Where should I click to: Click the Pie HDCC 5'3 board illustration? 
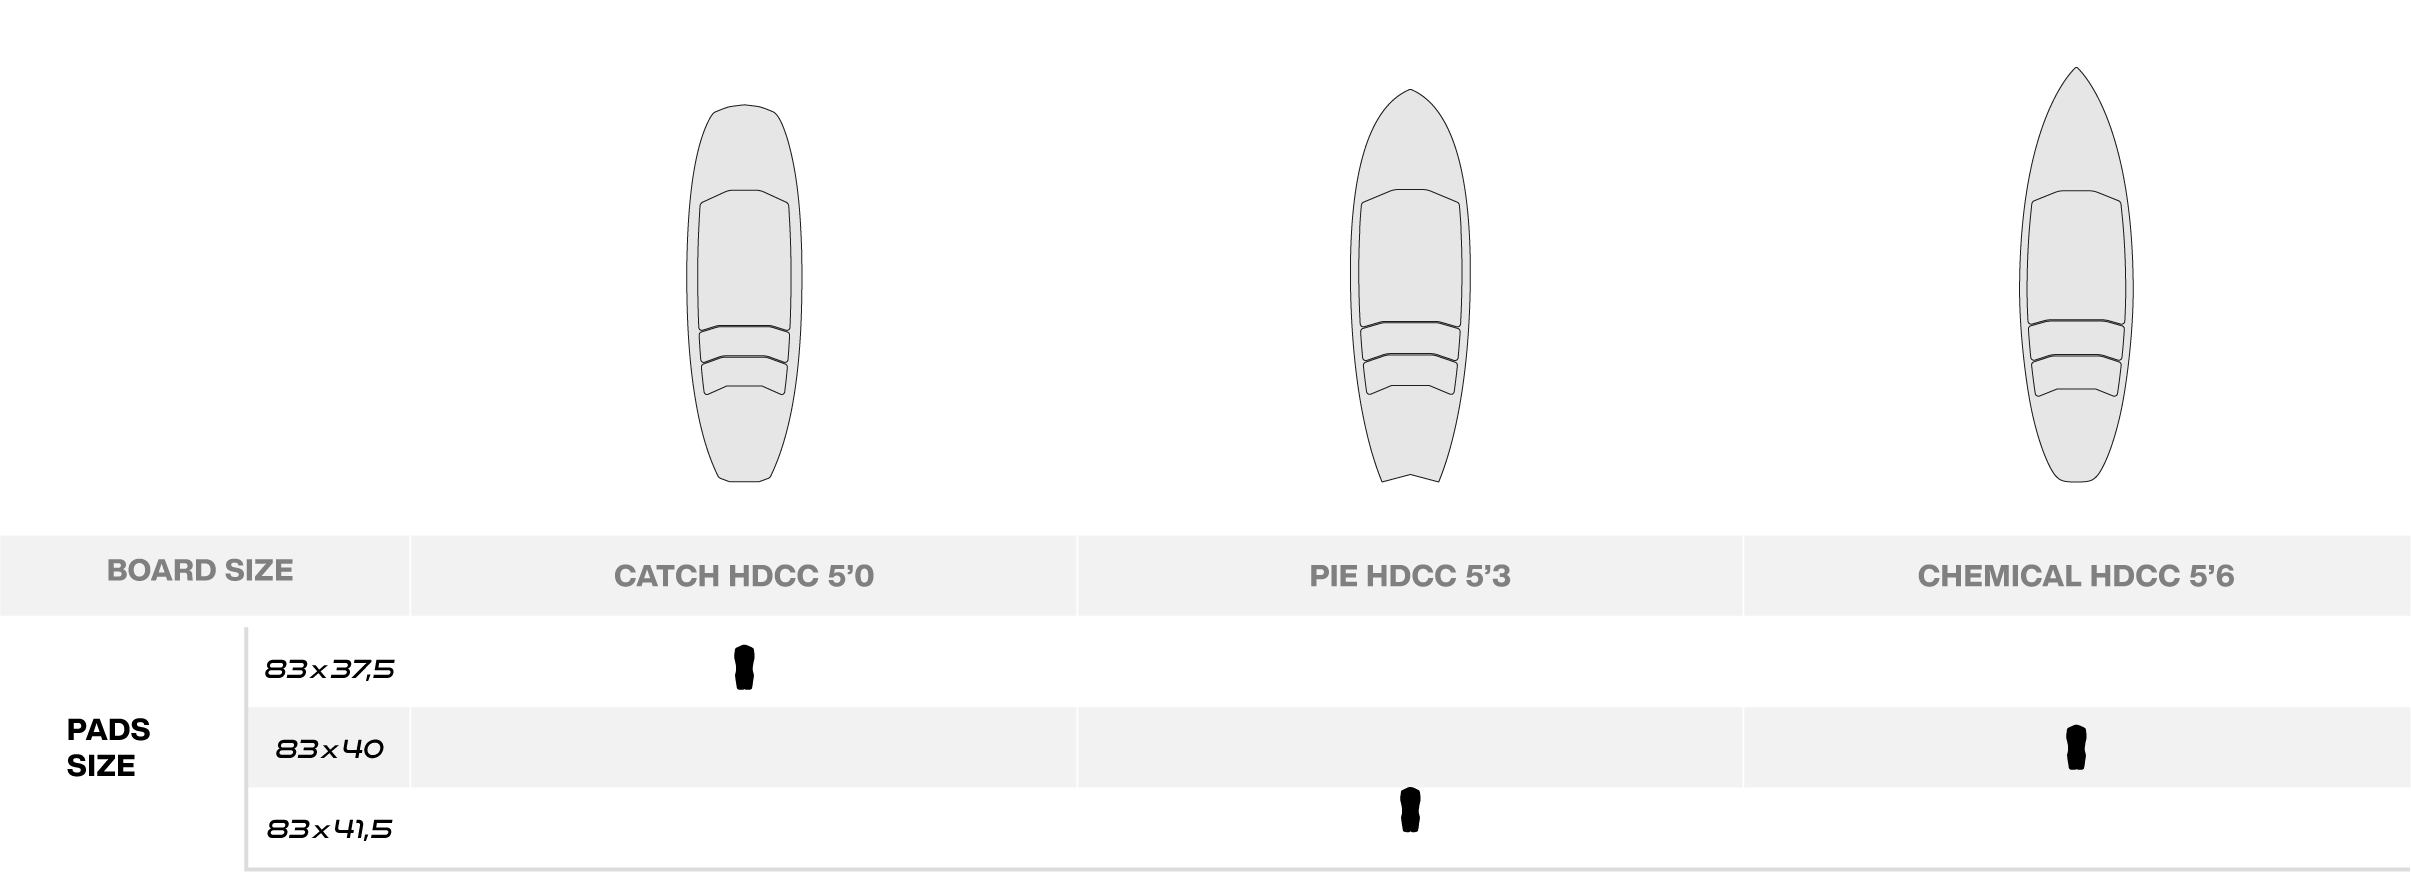point(1410,286)
